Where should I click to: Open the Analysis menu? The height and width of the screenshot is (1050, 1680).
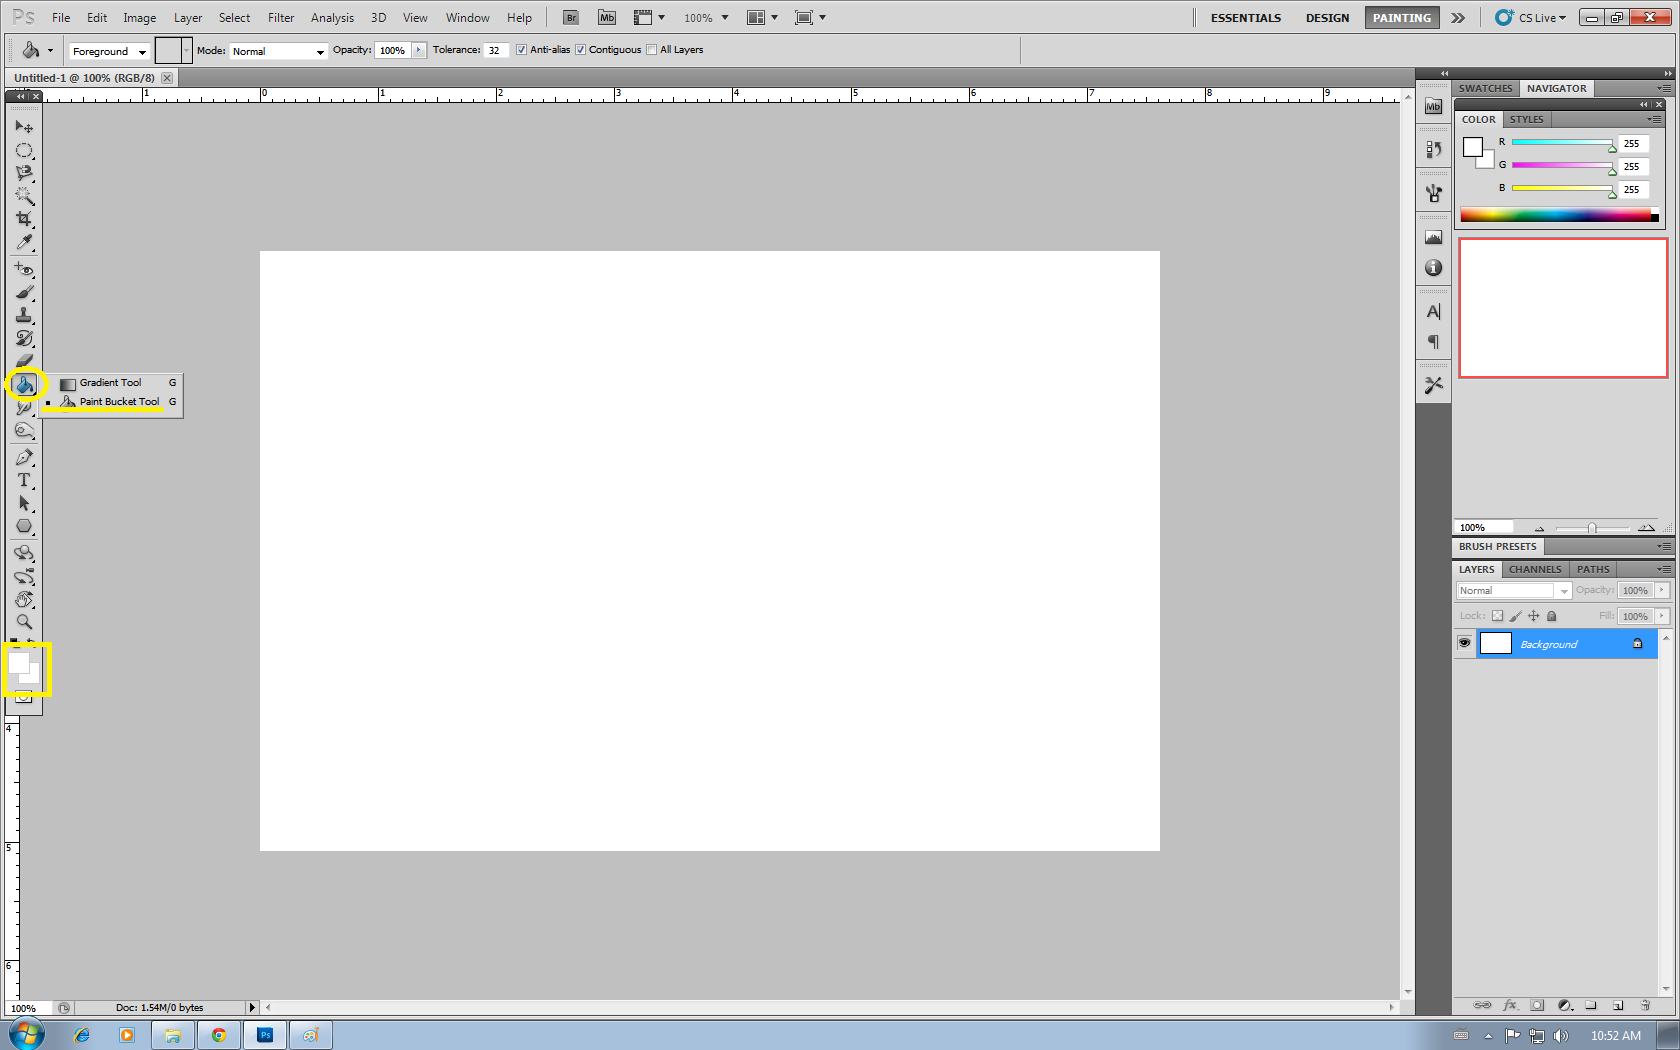[332, 18]
